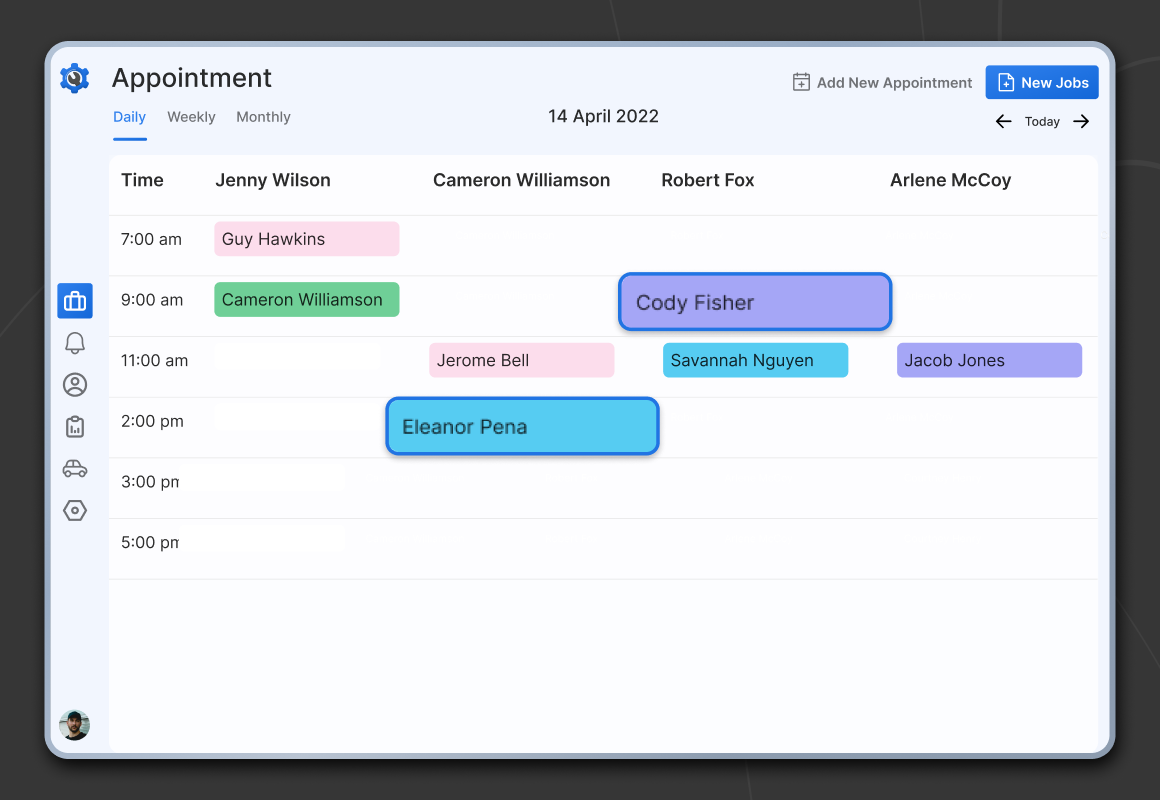Open Jerome Bell appointment
The width and height of the screenshot is (1160, 800).
tap(522, 360)
